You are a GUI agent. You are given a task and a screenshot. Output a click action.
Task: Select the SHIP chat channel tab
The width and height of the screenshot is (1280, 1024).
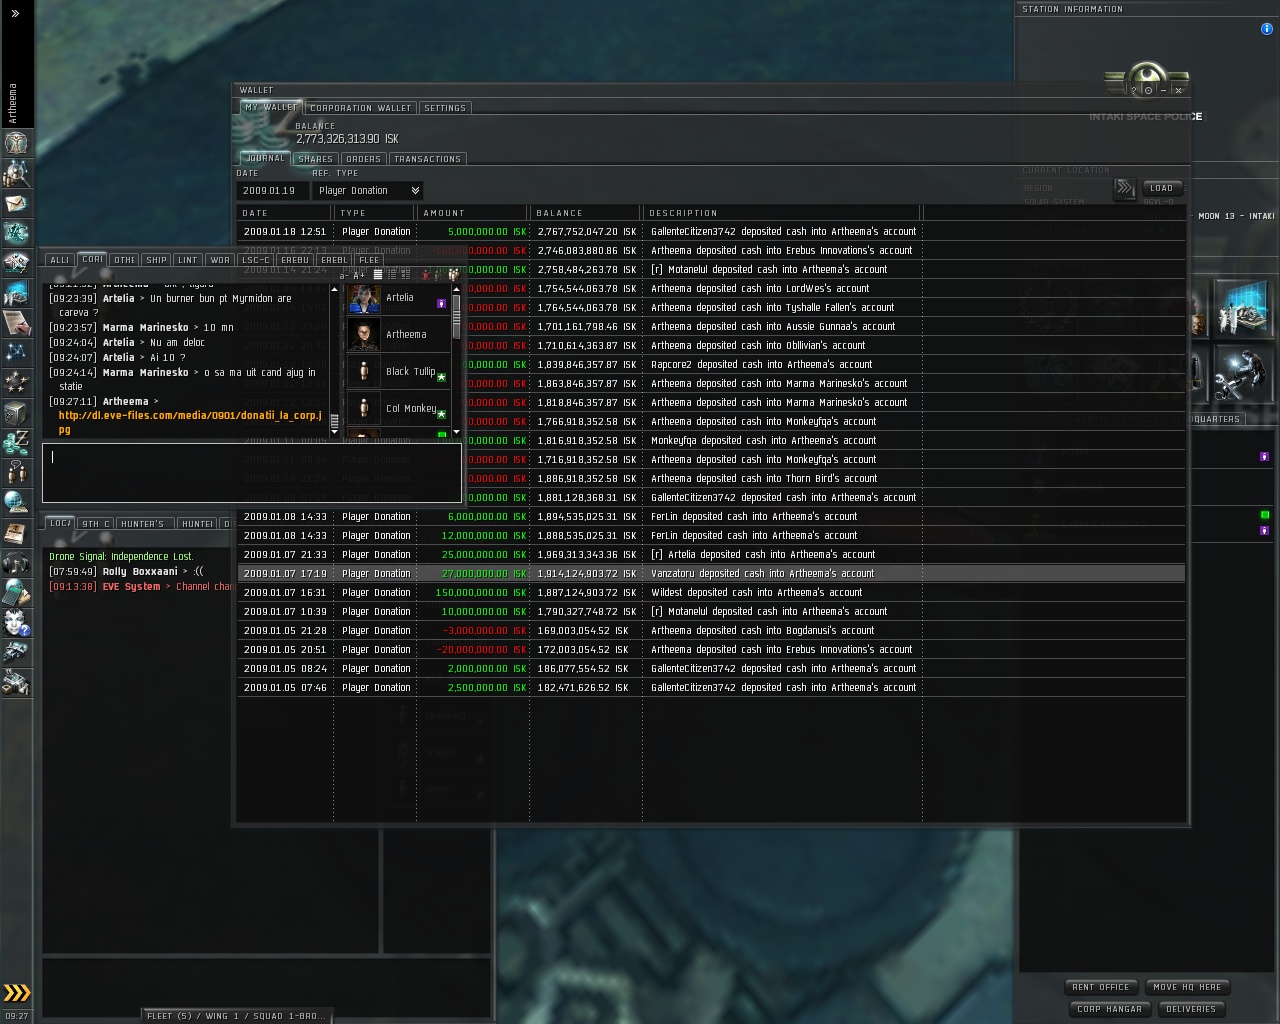coord(157,260)
